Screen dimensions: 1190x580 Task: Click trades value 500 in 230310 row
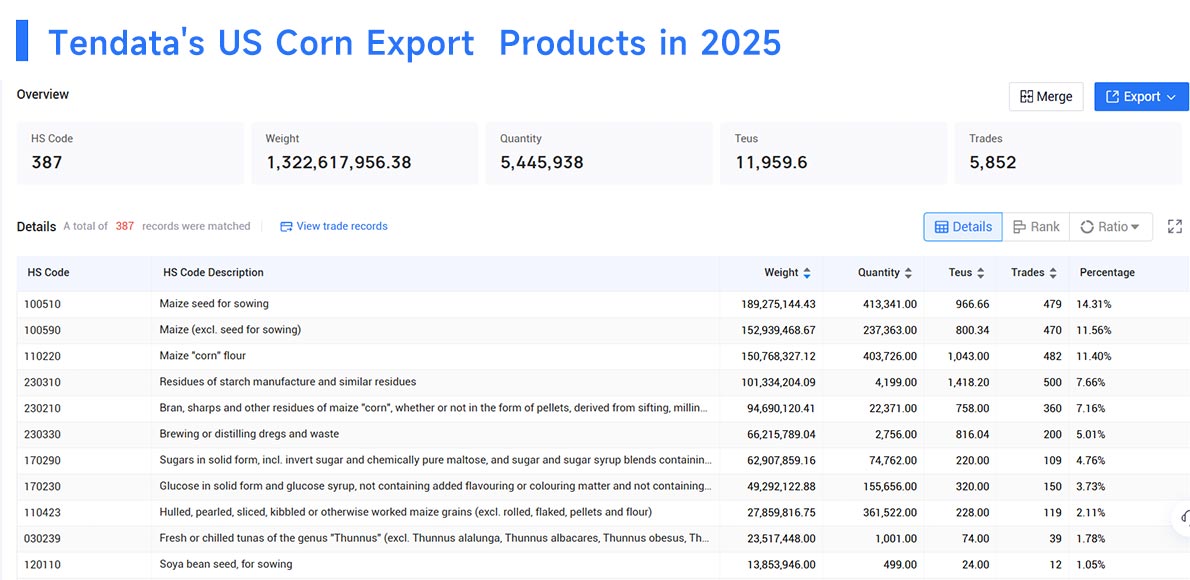tap(1052, 382)
